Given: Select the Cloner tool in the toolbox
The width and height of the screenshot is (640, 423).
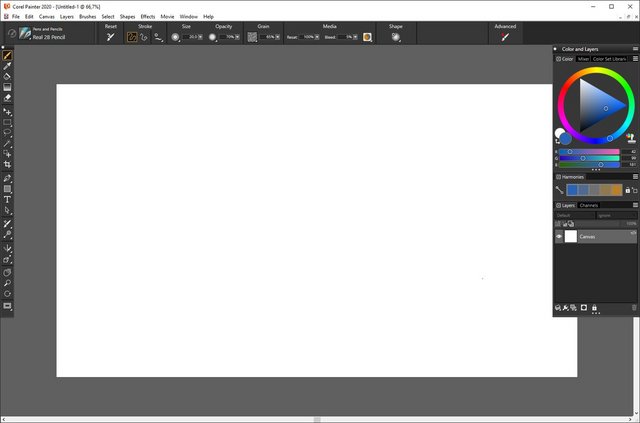Looking at the screenshot, I should 7,224.
